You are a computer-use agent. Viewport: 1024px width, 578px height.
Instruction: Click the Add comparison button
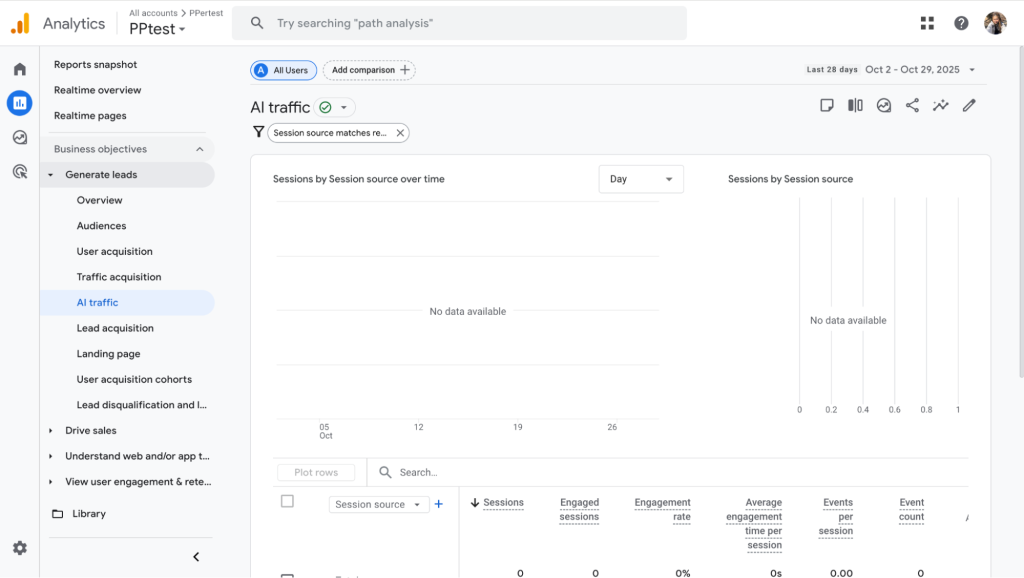369,70
